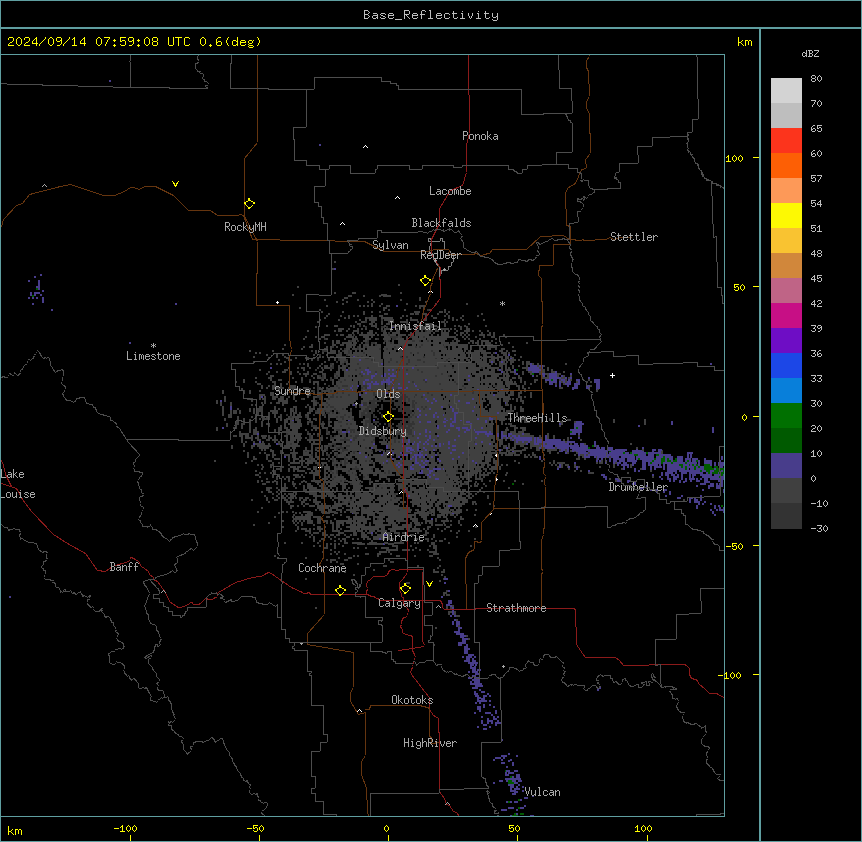Click the -100 km label on bottom axis

(x=125, y=829)
